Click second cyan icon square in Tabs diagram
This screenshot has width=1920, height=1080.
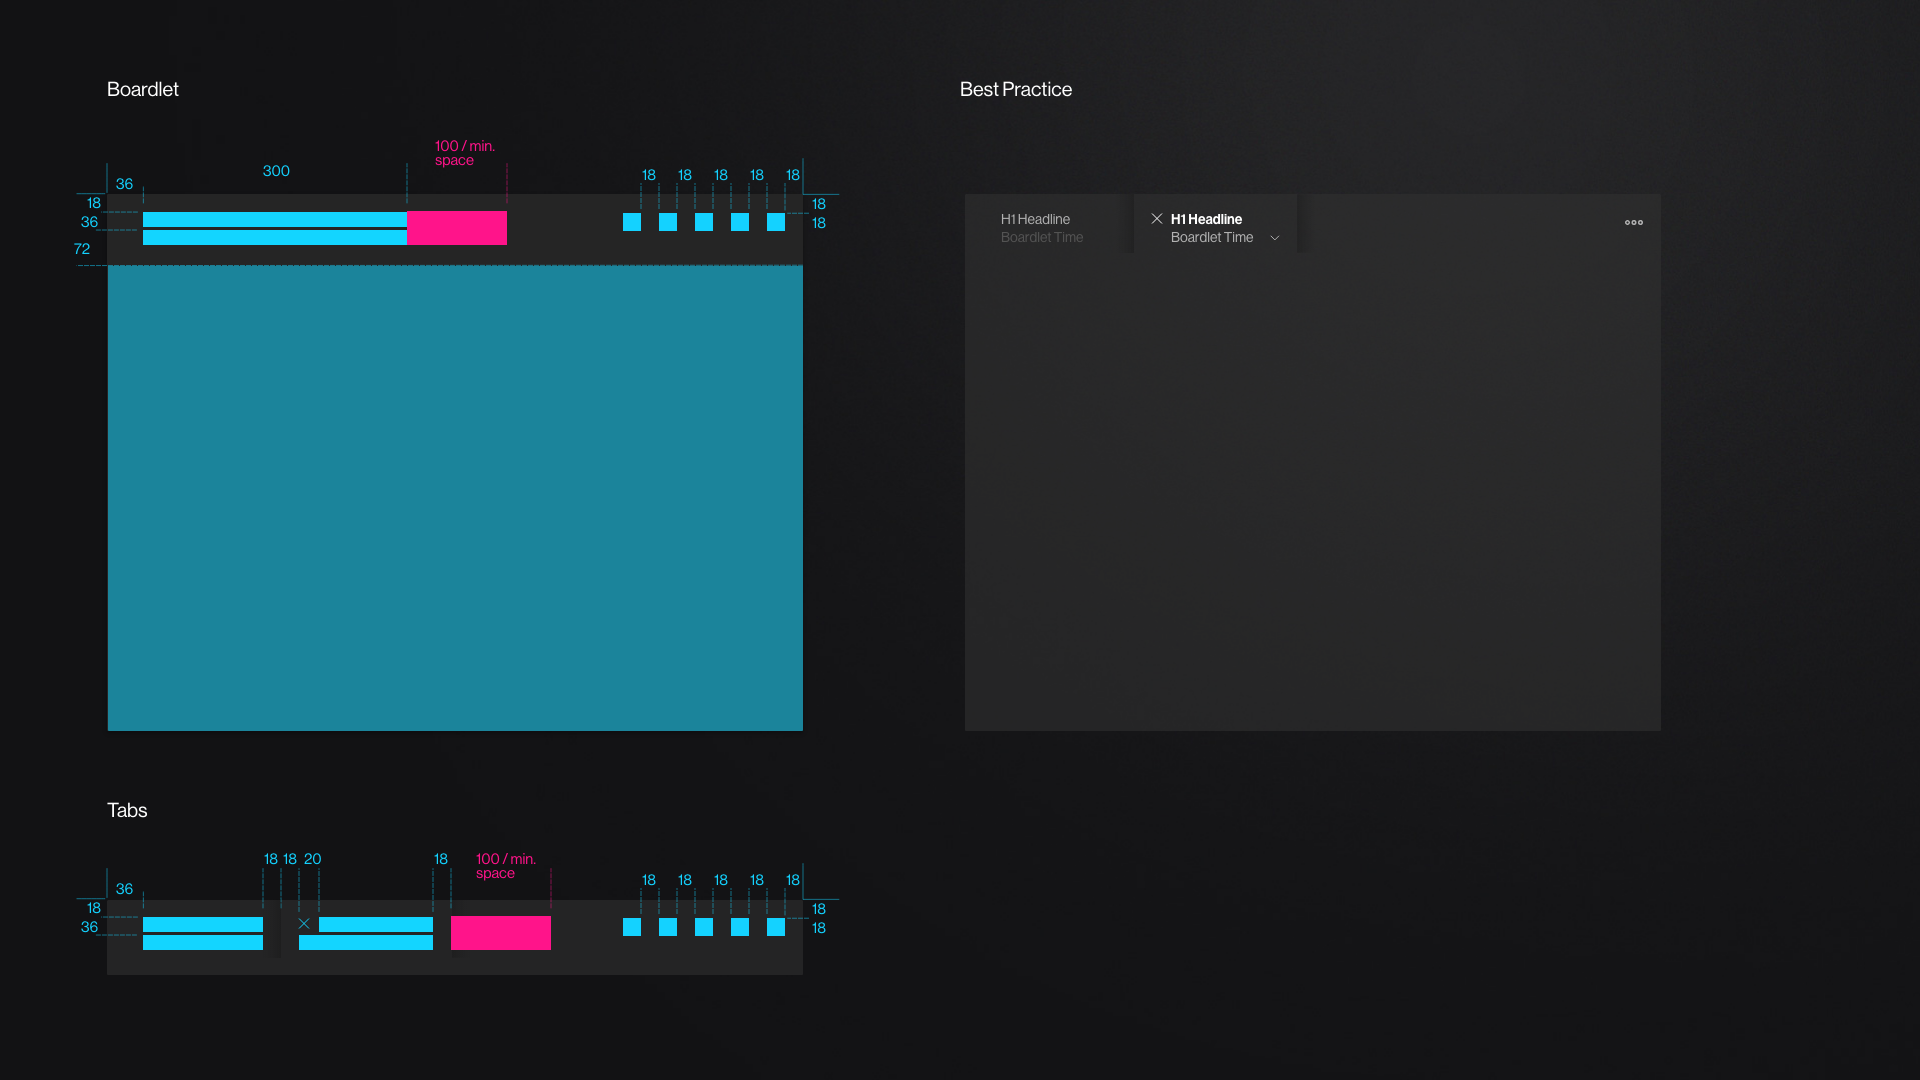point(668,927)
